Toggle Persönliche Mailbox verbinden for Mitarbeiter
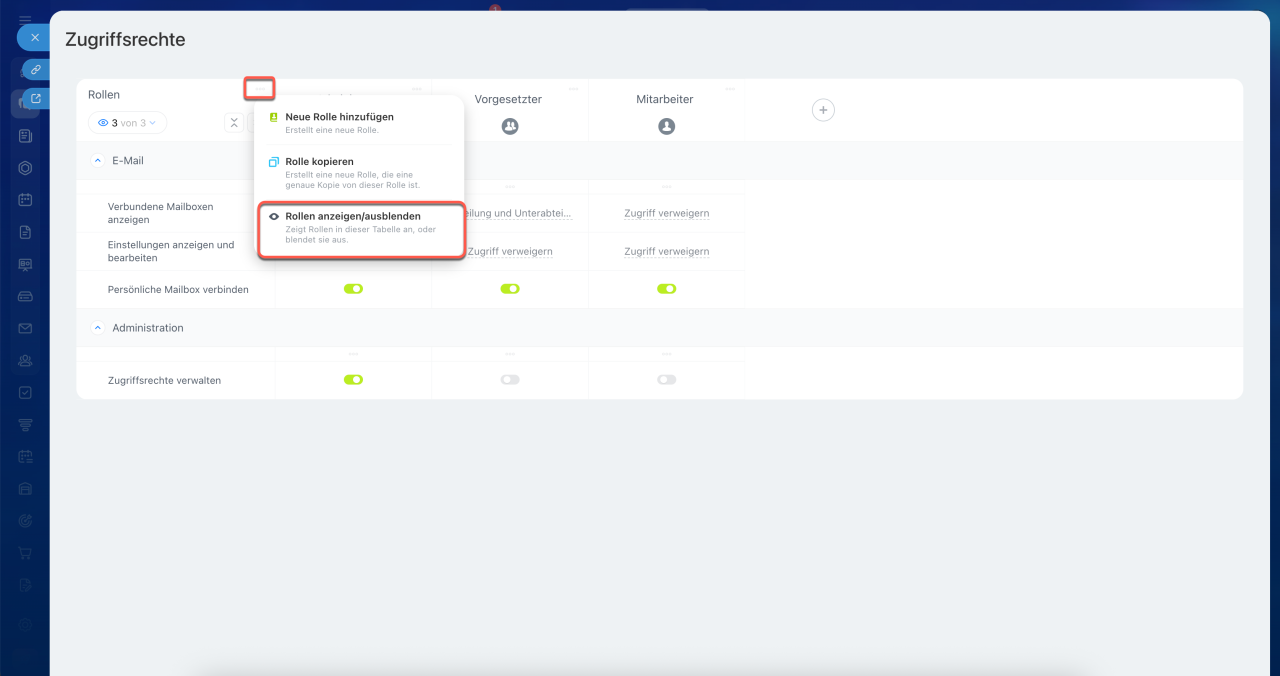This screenshot has width=1280, height=676. (x=666, y=289)
